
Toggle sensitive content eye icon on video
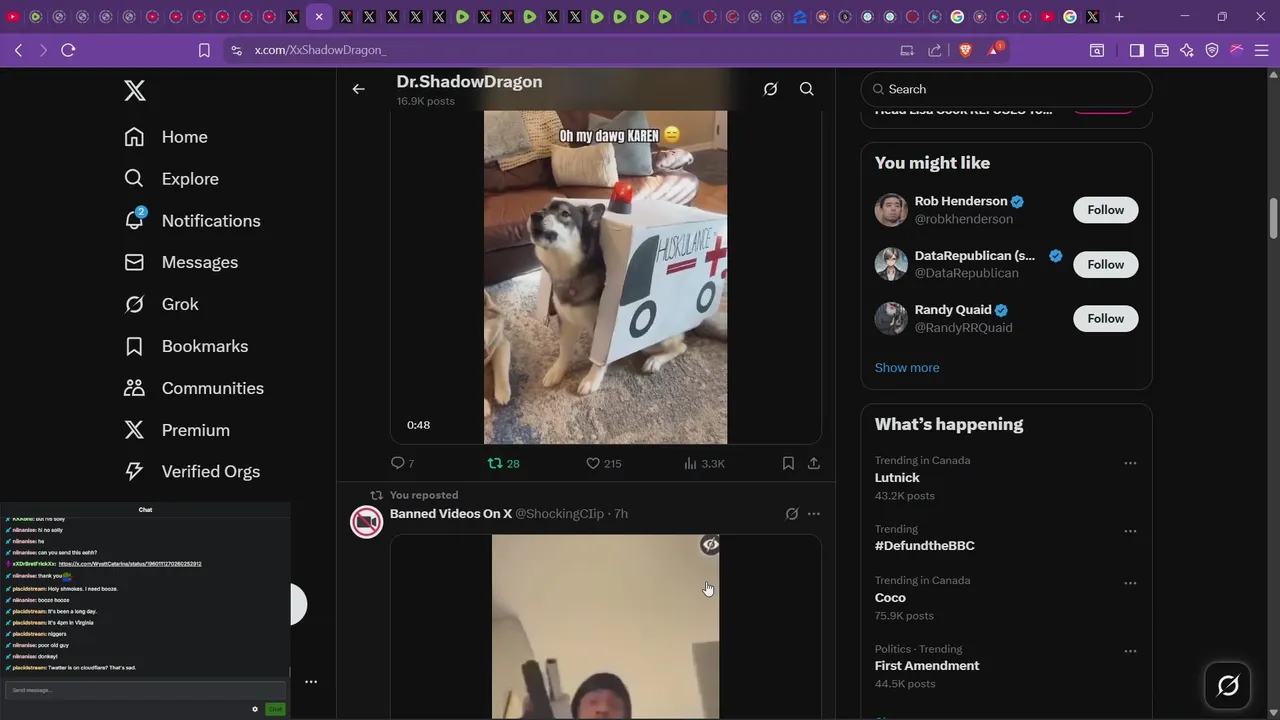[x=710, y=545]
